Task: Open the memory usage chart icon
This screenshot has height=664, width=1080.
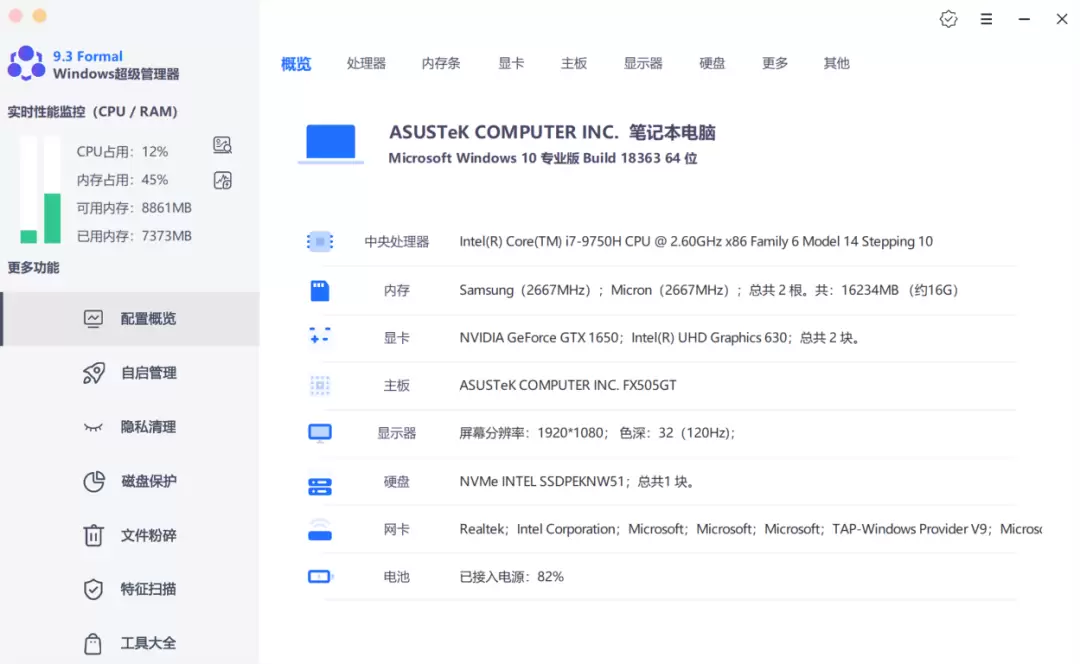Action: click(x=222, y=180)
